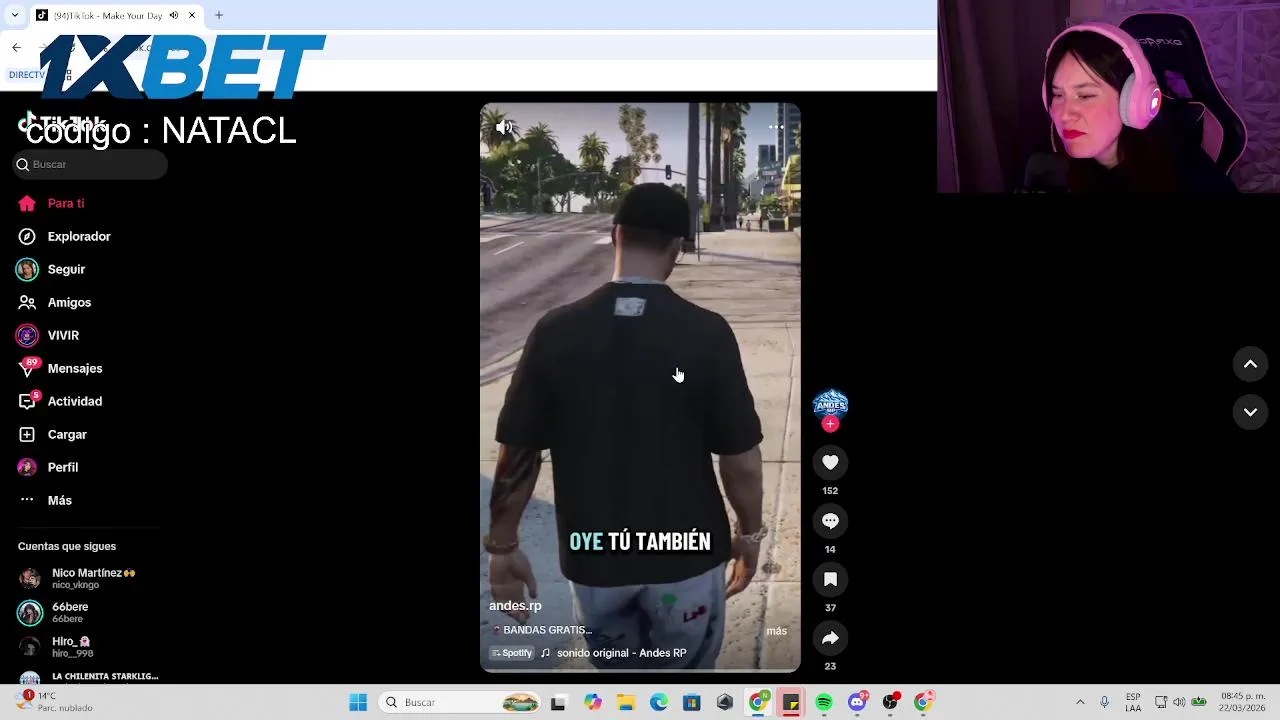The height and width of the screenshot is (720, 1280).
Task: Click the Spotify badge on the video
Action: (x=511, y=653)
